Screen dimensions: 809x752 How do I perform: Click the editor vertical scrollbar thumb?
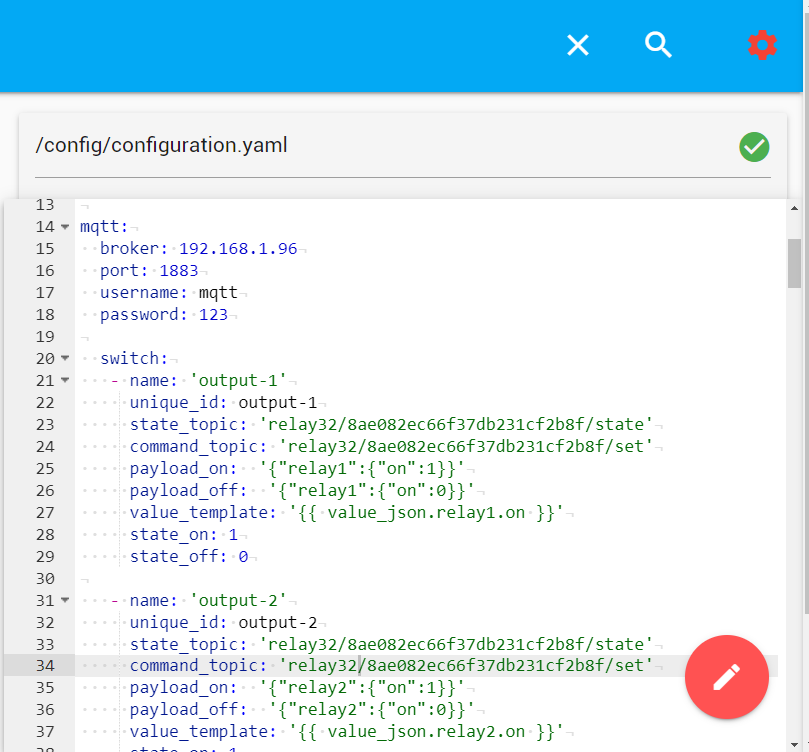(794, 263)
